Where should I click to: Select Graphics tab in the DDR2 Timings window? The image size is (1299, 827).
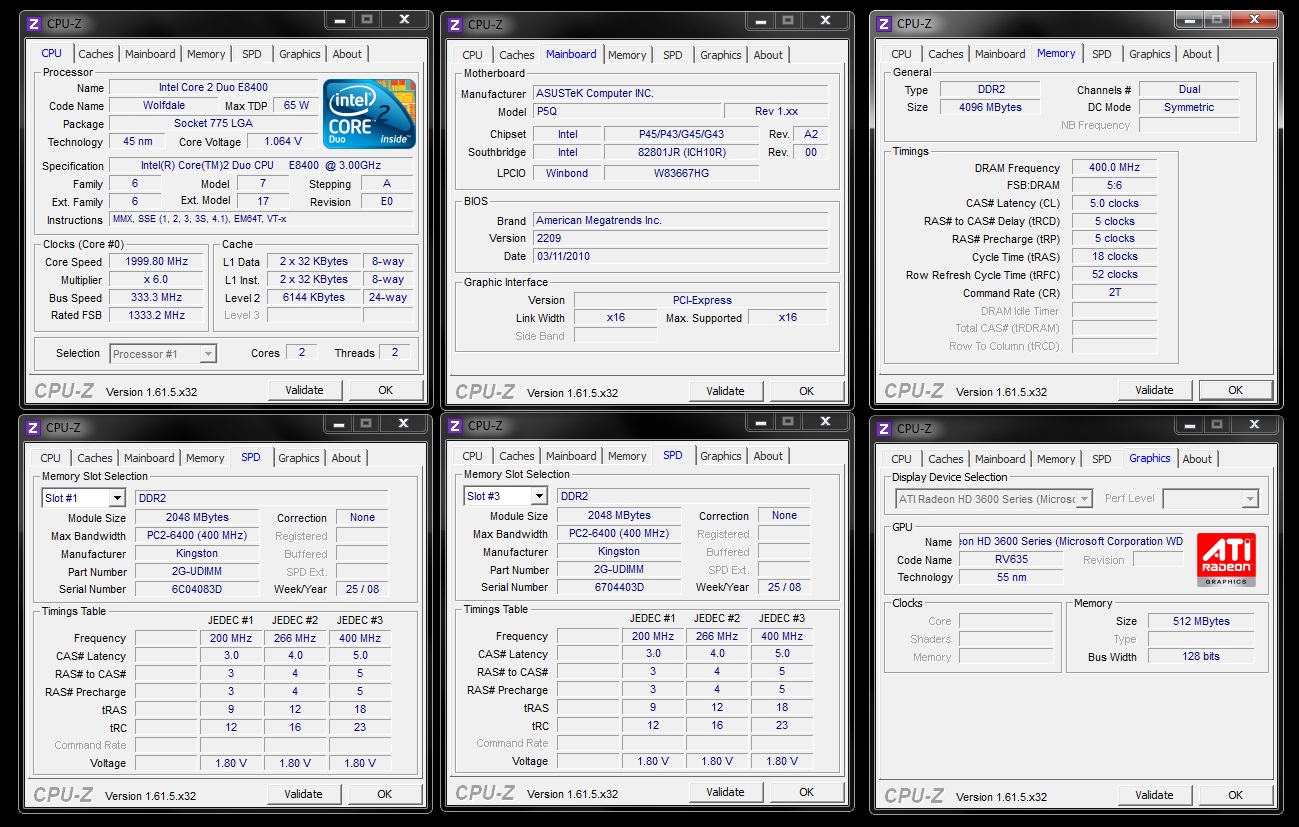1149,54
